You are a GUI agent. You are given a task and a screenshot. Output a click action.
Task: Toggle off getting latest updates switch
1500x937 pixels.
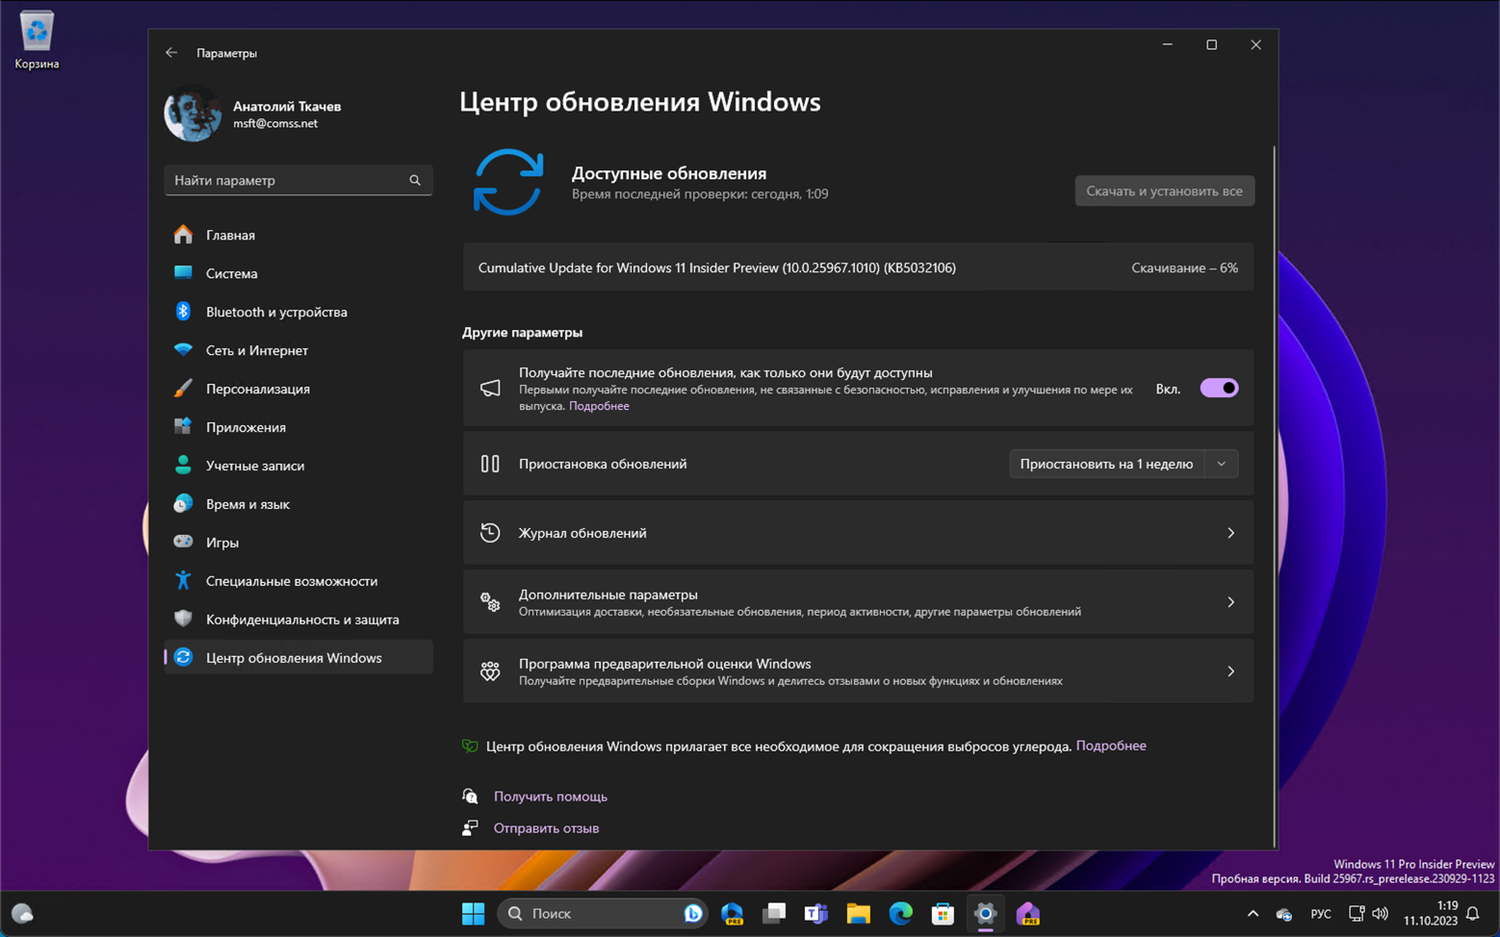(1219, 388)
